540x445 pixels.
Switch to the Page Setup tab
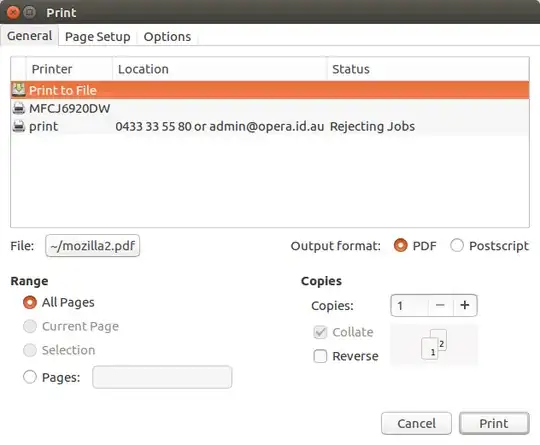[97, 37]
